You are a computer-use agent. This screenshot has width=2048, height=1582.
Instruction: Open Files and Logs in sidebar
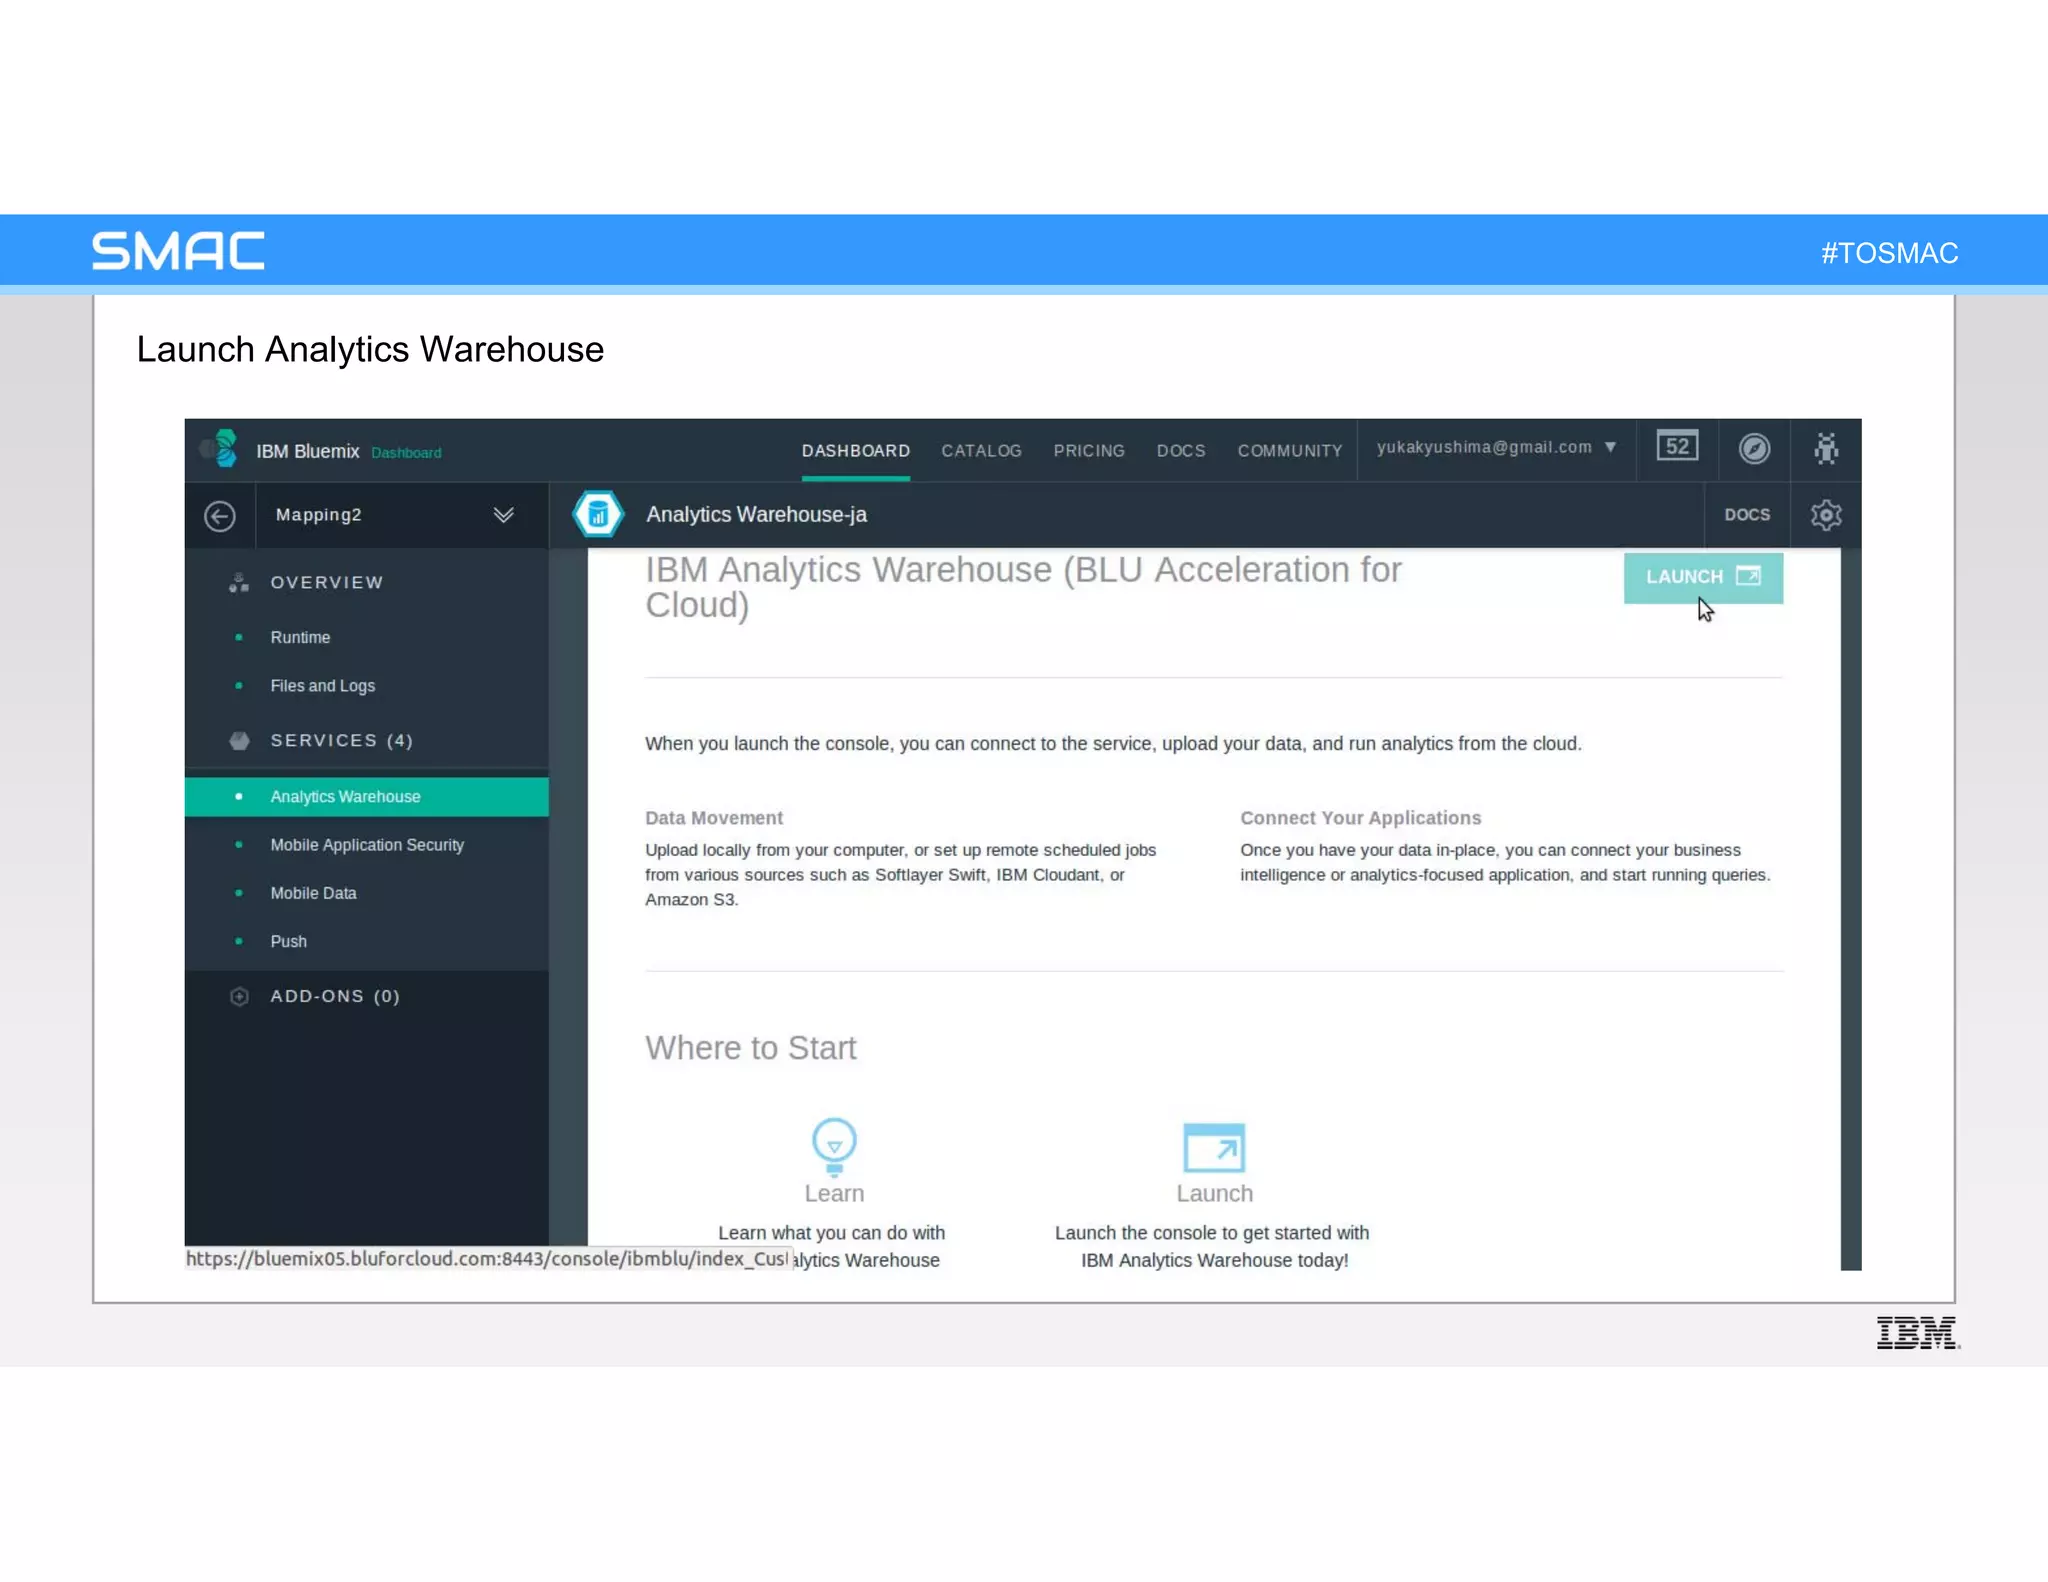(322, 686)
